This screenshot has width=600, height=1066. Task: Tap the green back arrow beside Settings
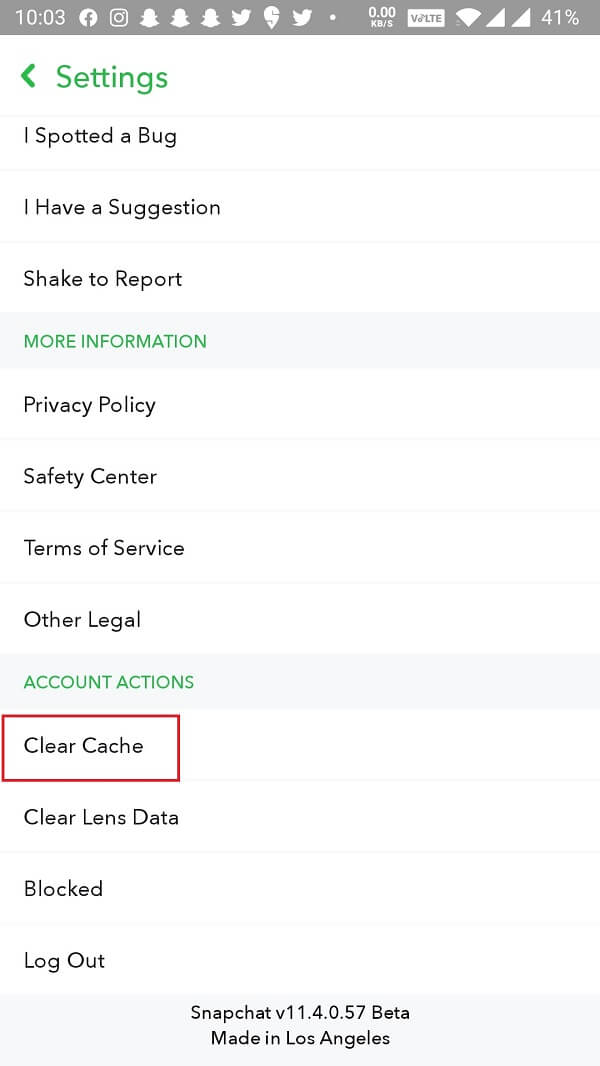coord(27,76)
